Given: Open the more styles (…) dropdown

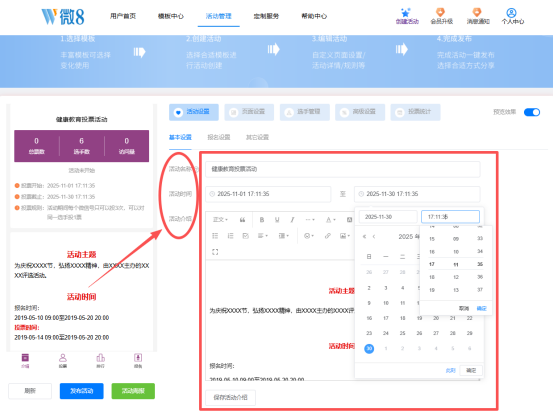Looking at the screenshot, I should 310,220.
